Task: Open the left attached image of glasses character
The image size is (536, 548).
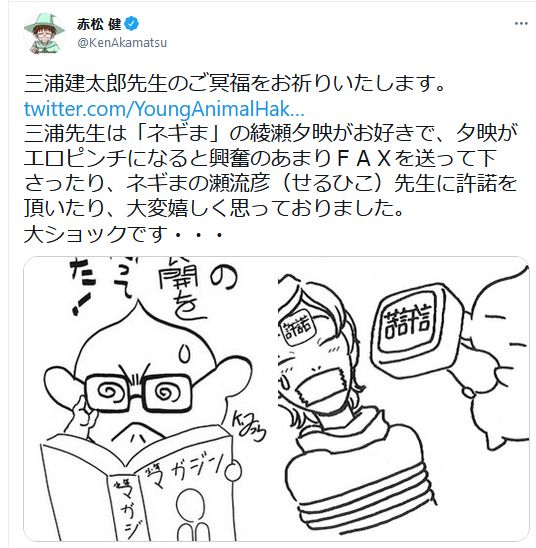Action: [150, 398]
